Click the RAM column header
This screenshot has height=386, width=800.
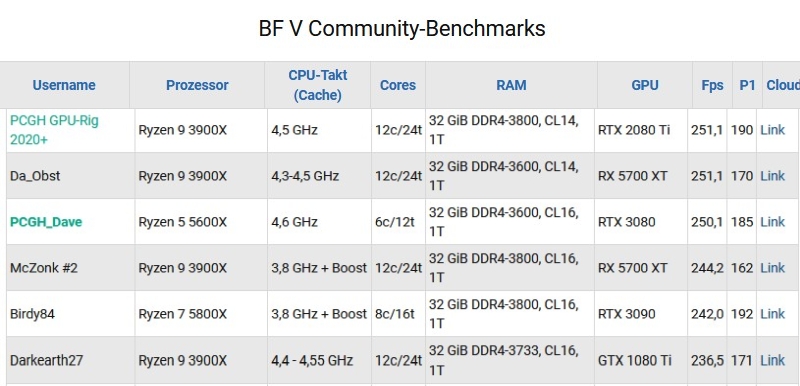coord(511,85)
